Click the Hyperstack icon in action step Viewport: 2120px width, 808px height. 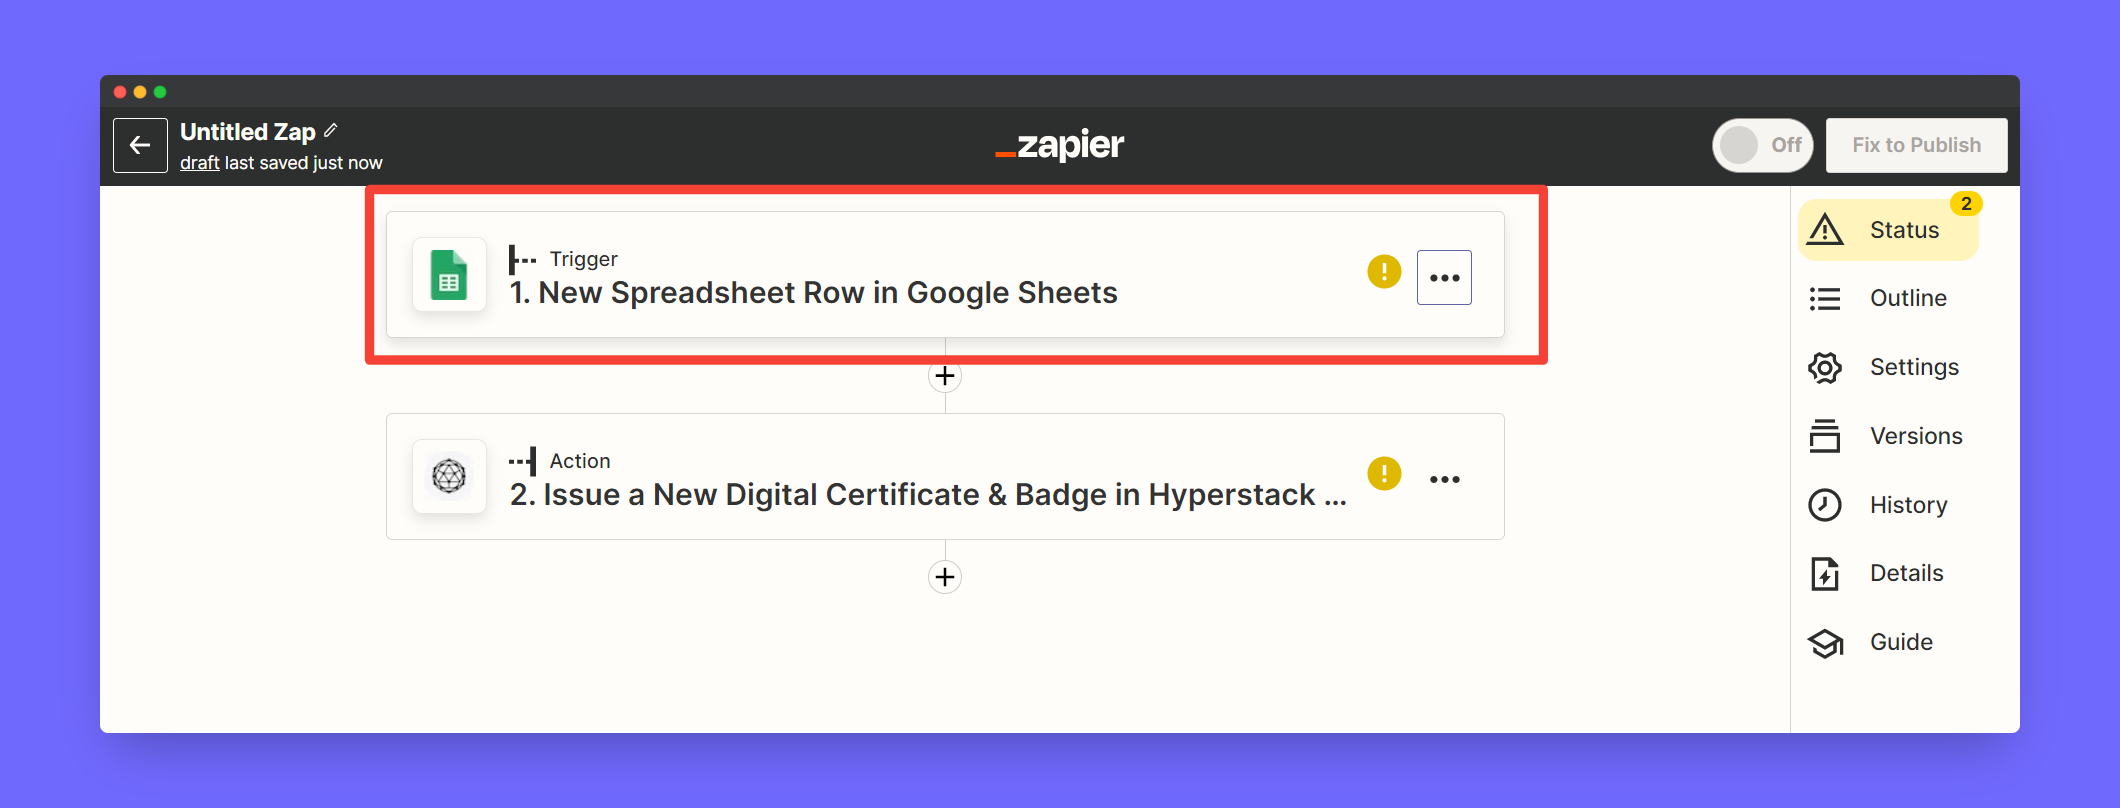449,477
